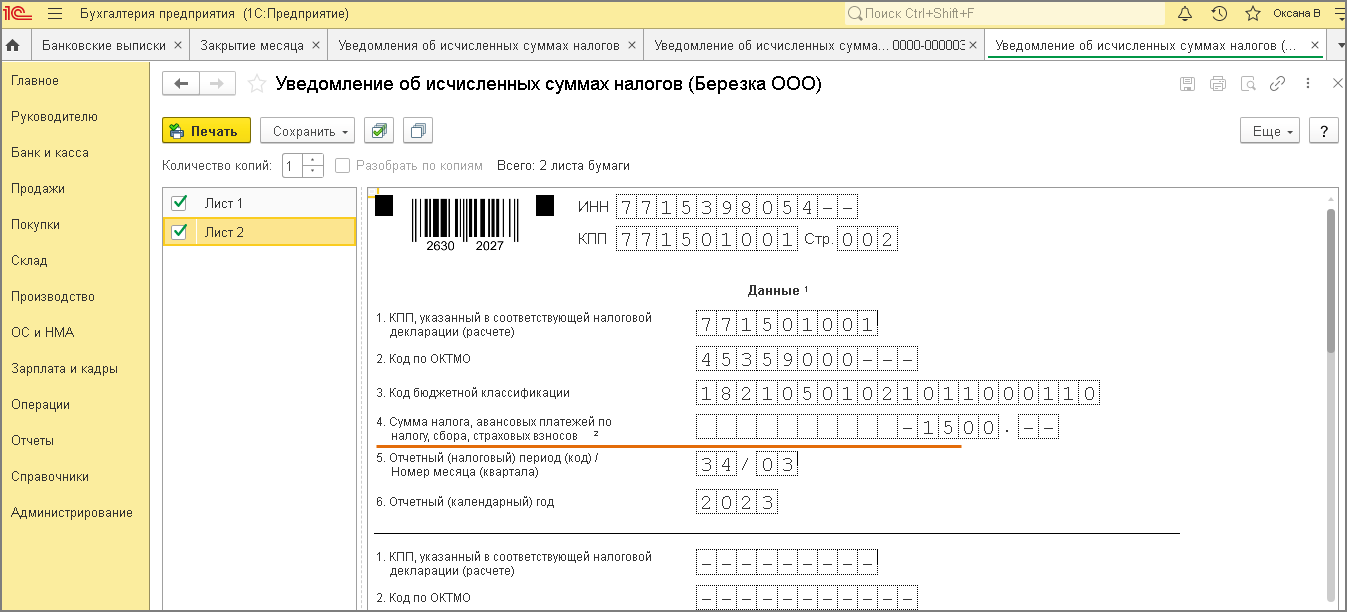Open the history clock icon
The image size is (1347, 612).
click(1219, 14)
